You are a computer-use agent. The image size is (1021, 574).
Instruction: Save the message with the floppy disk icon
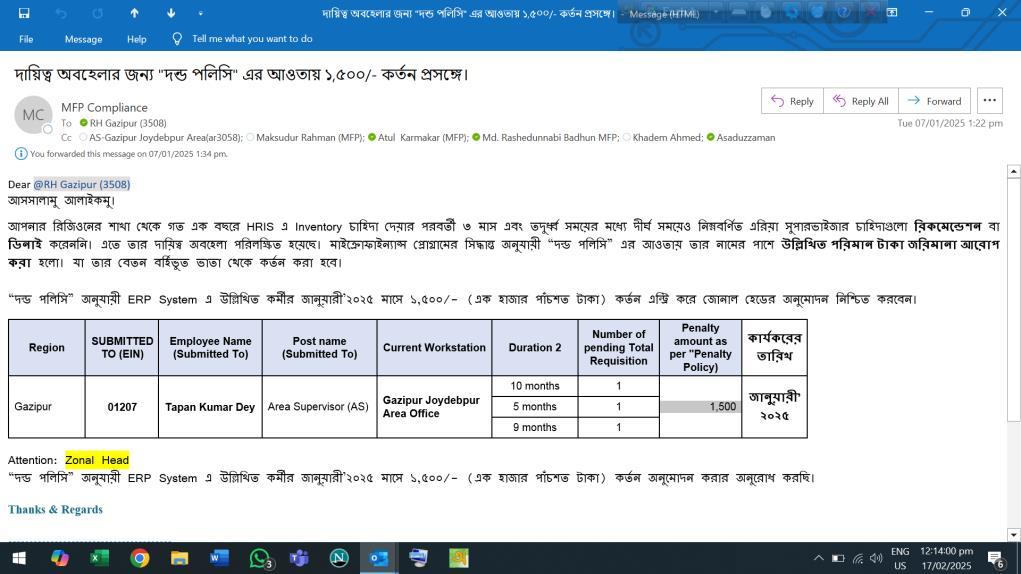[x=24, y=13]
